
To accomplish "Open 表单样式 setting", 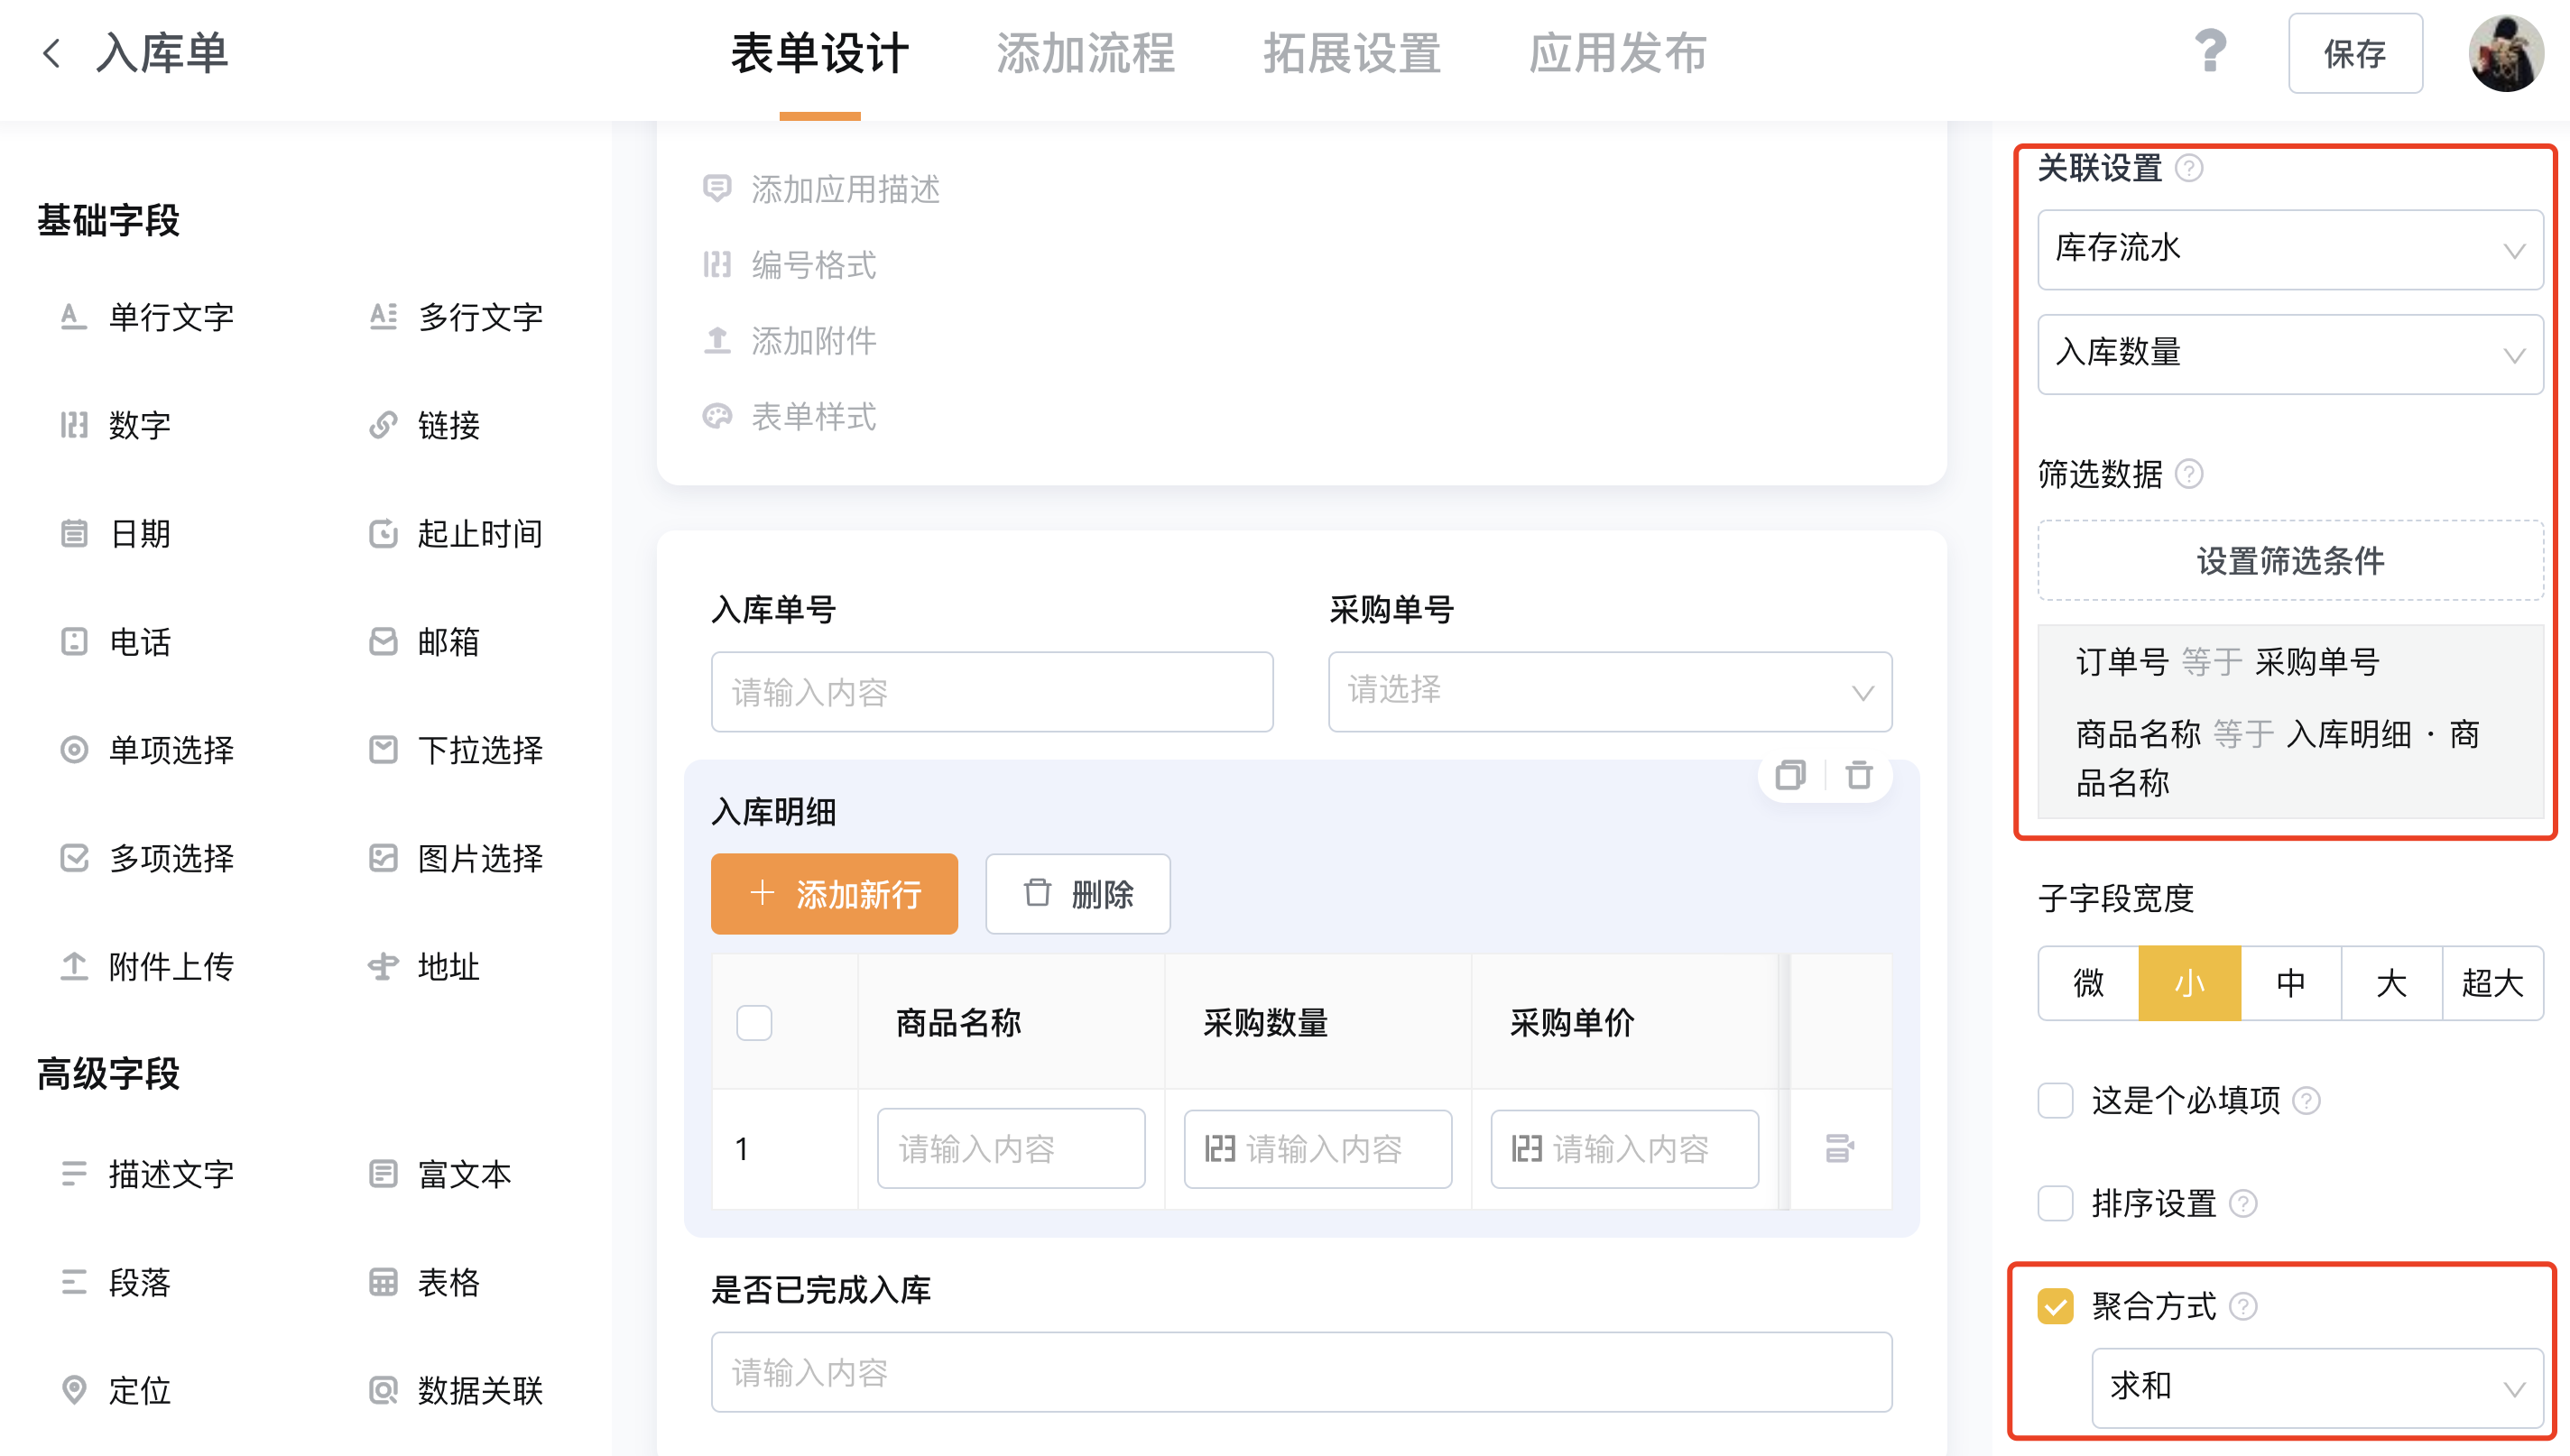I will tap(789, 417).
